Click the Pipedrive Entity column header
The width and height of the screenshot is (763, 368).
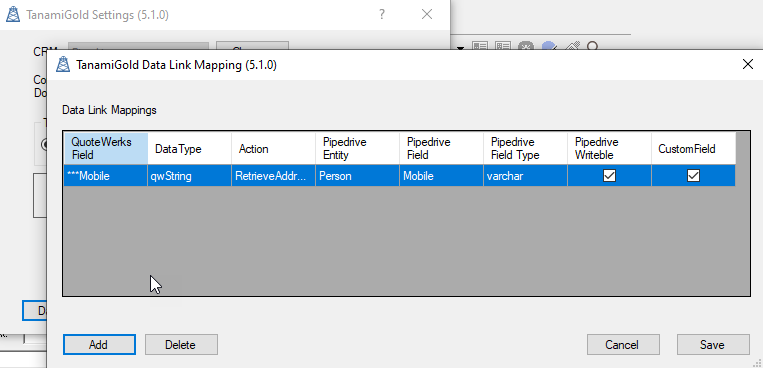[x=358, y=148]
